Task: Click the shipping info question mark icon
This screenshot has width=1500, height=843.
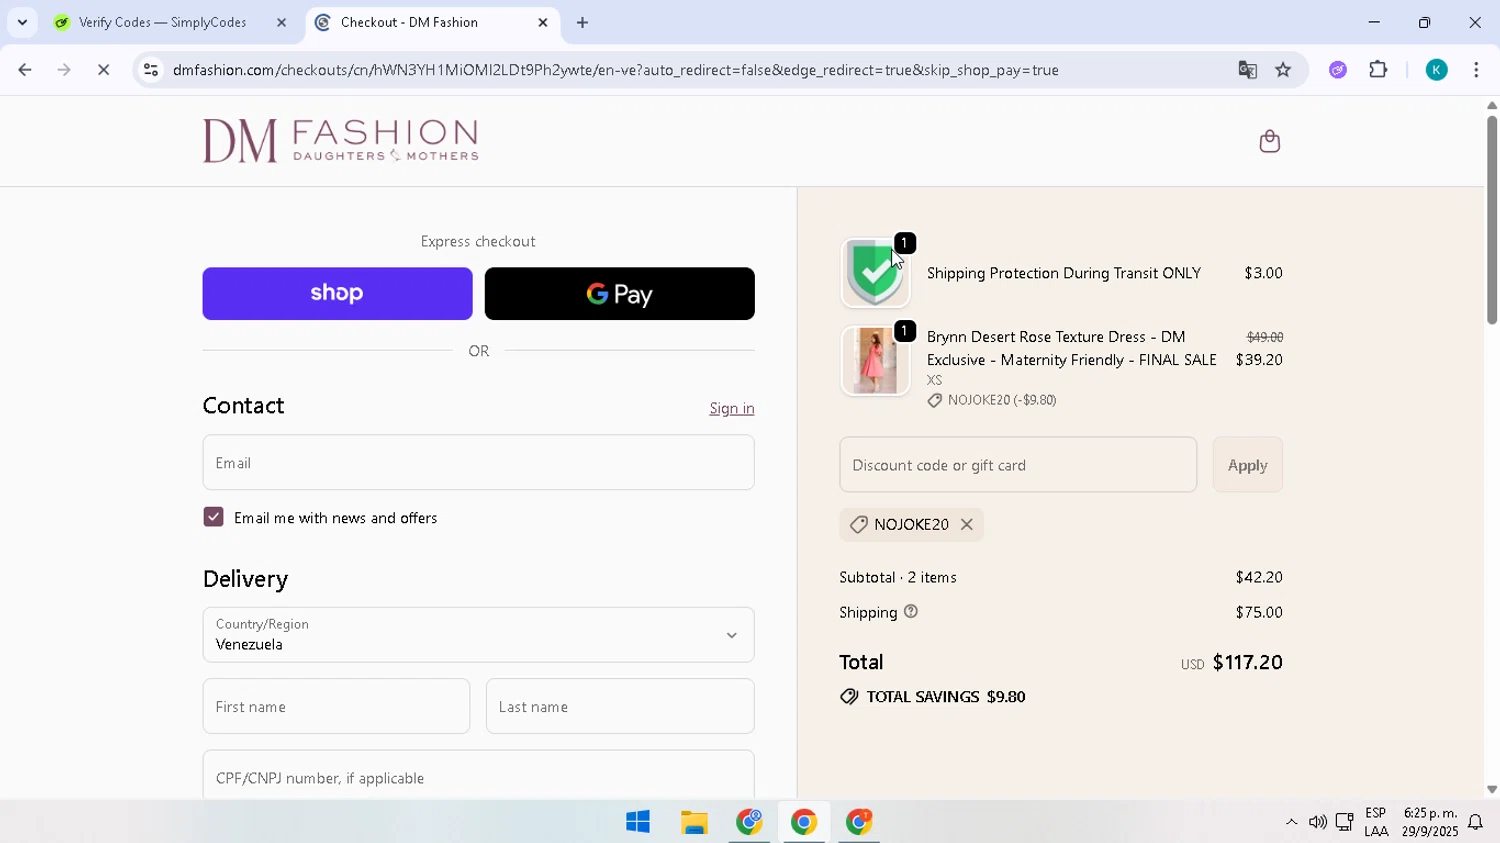Action: coord(911,612)
